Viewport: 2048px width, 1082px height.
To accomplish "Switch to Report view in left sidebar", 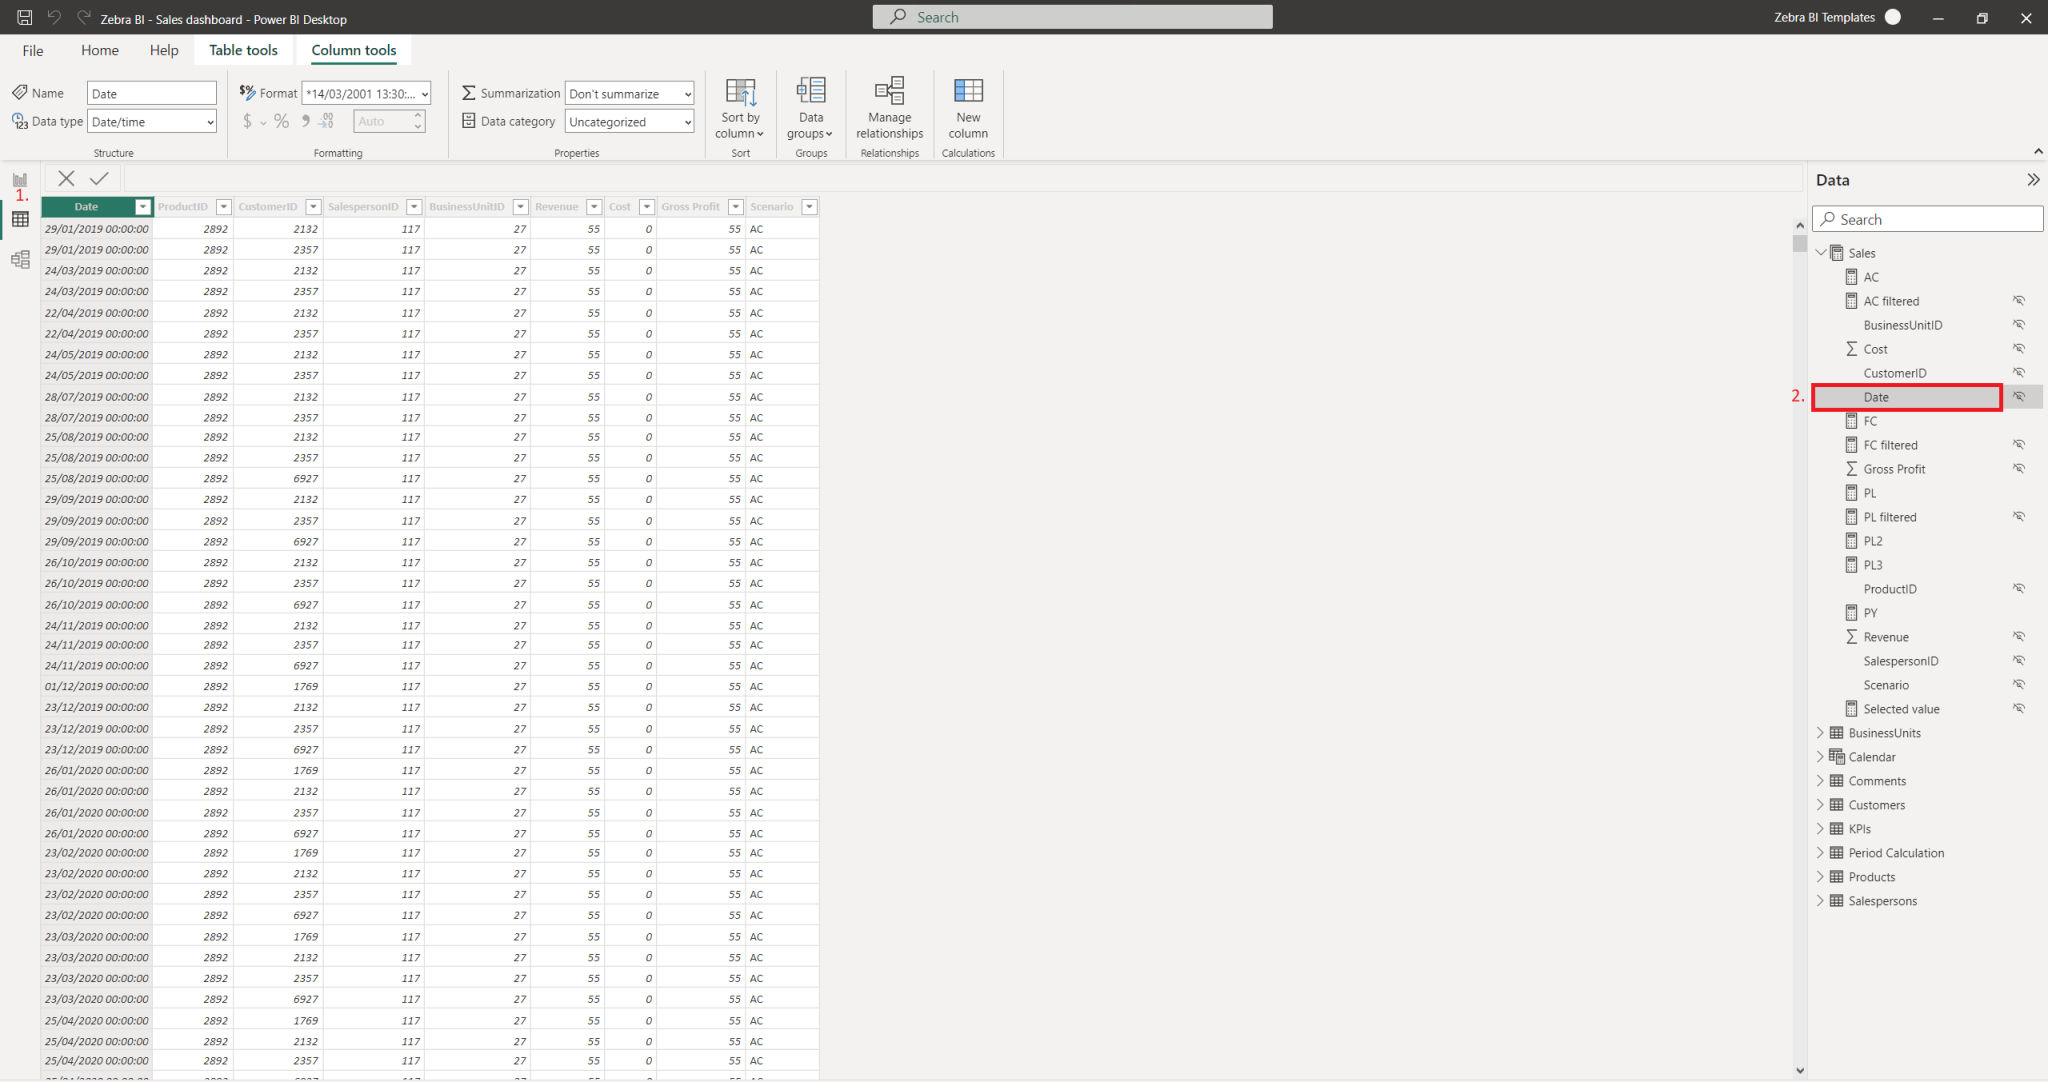I will [19, 178].
